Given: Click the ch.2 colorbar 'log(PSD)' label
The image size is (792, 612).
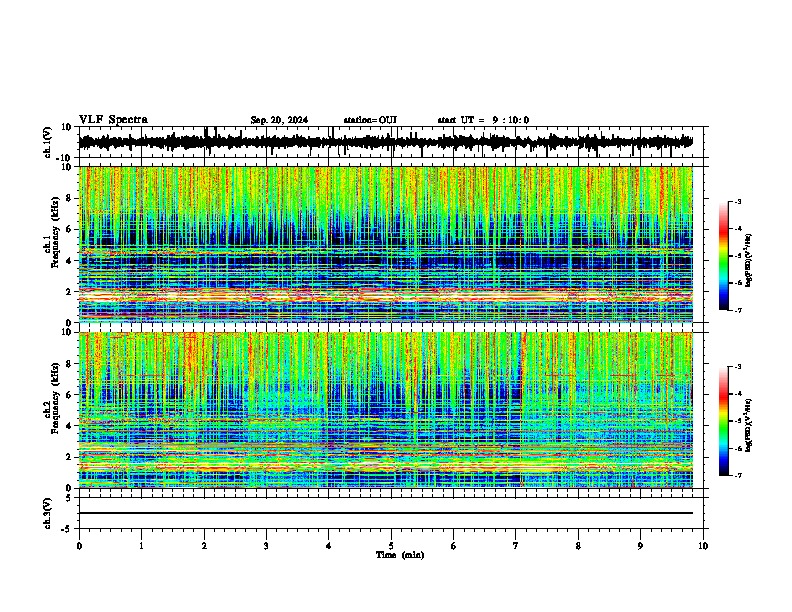Looking at the screenshot, I should point(749,425).
